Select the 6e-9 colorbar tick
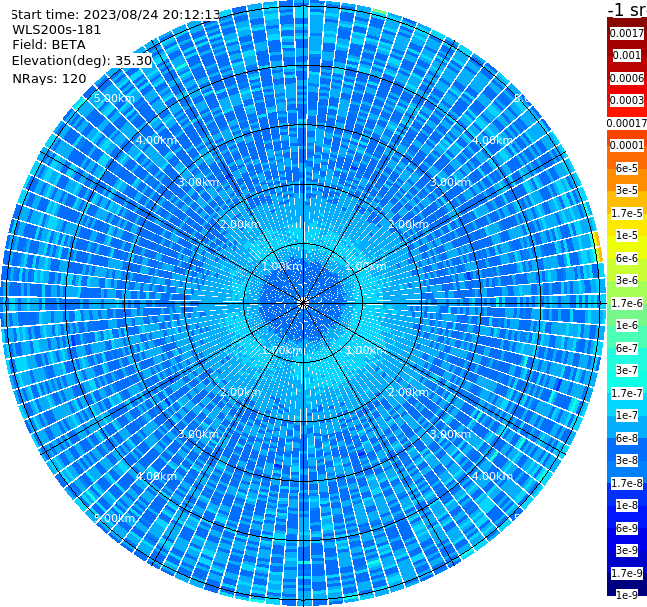 tap(627, 528)
